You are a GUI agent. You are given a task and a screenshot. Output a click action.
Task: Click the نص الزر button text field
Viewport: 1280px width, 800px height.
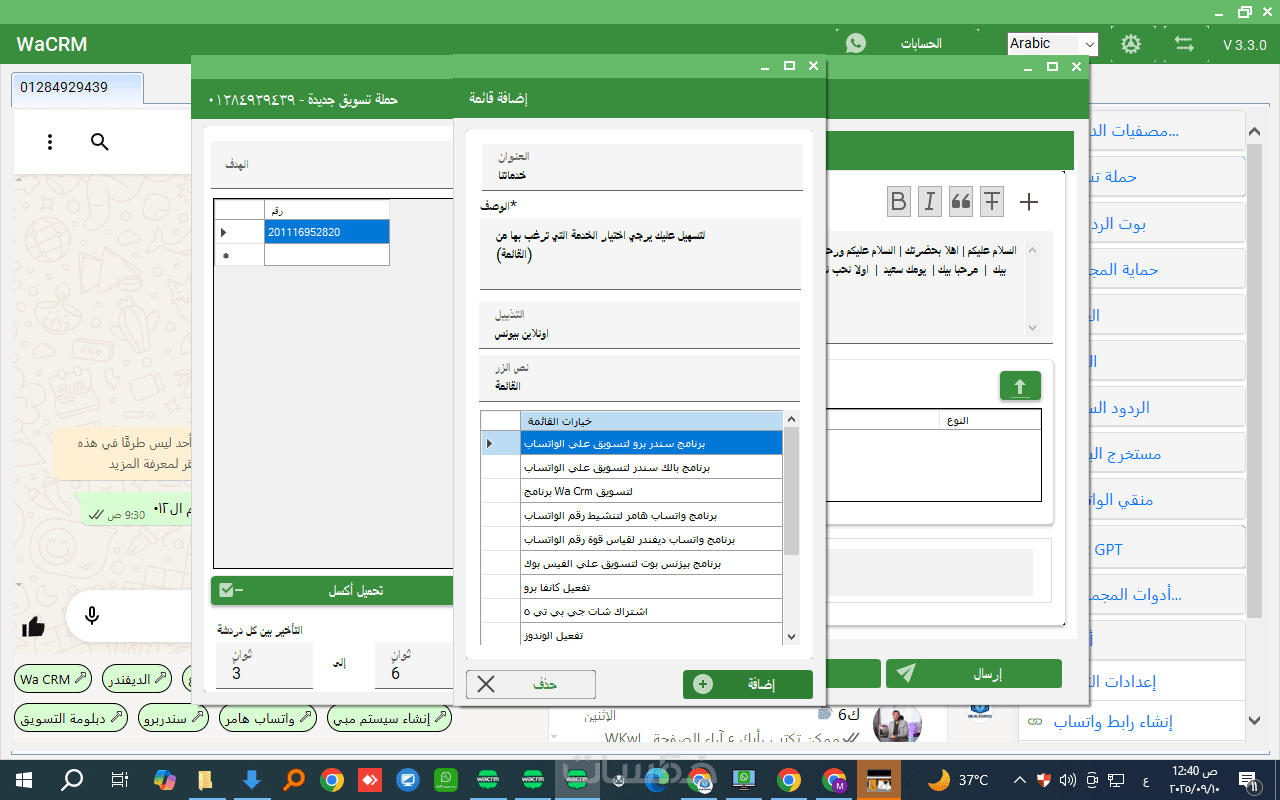coord(640,377)
